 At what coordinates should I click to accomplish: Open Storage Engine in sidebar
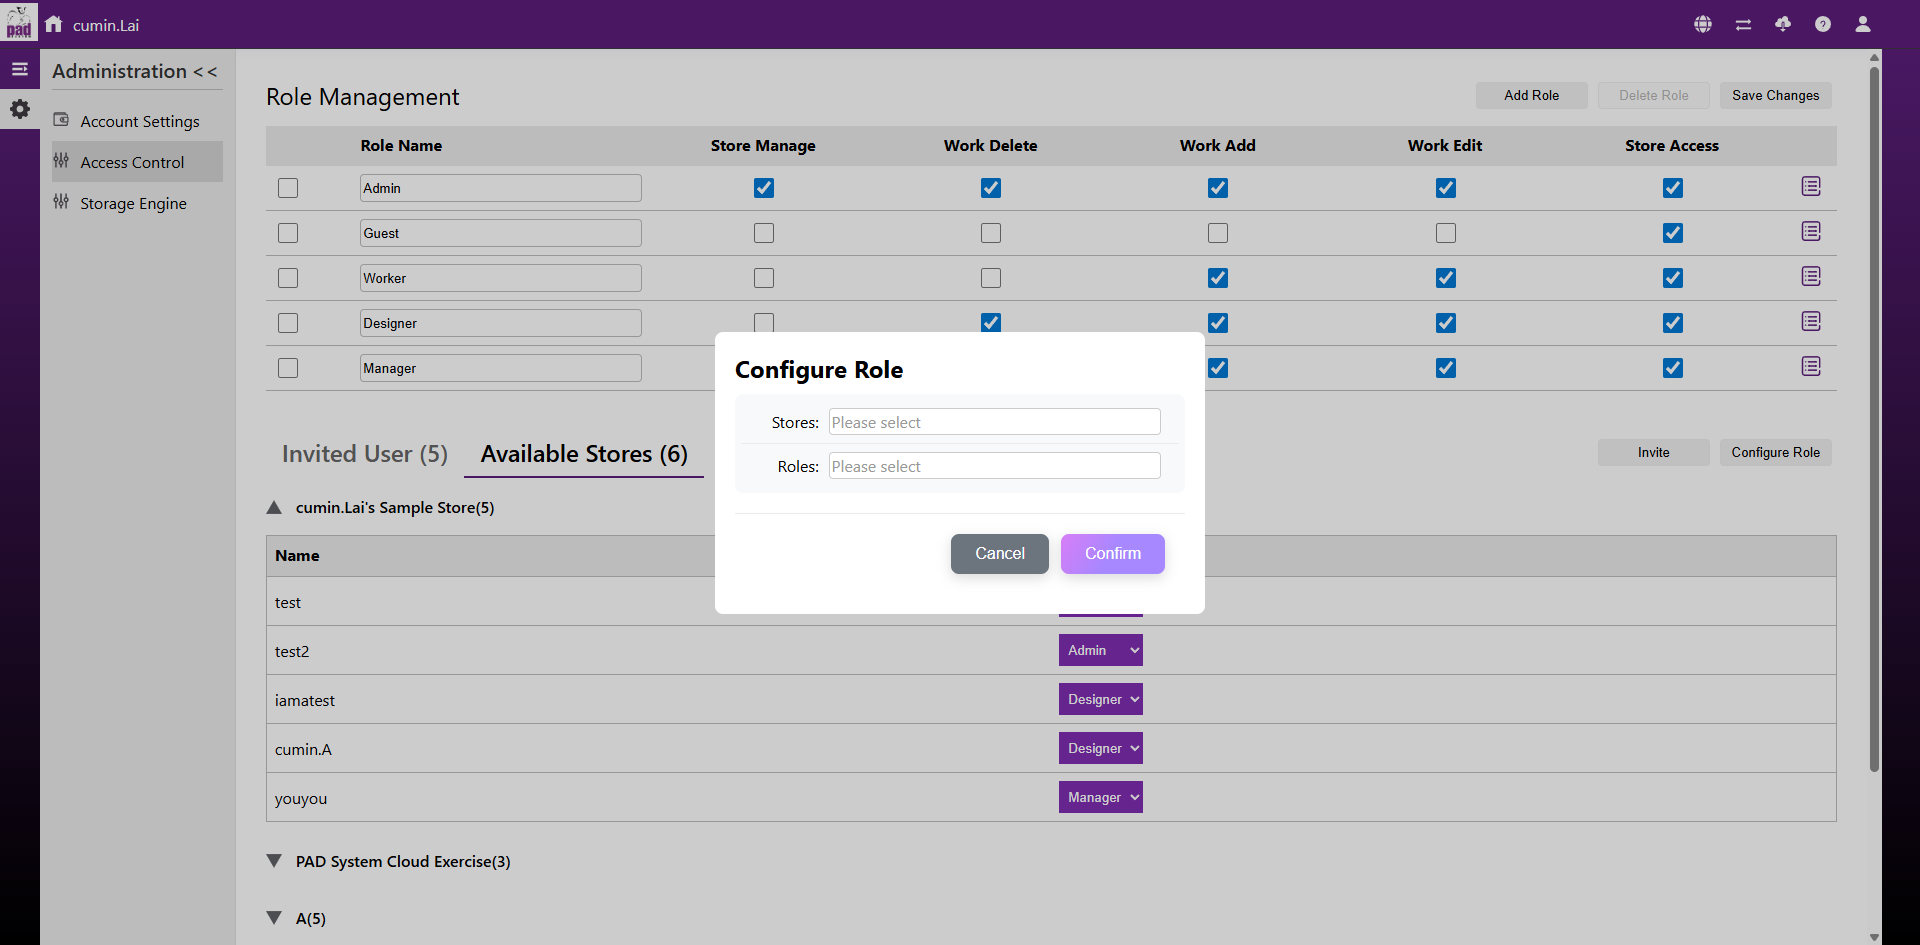point(133,203)
